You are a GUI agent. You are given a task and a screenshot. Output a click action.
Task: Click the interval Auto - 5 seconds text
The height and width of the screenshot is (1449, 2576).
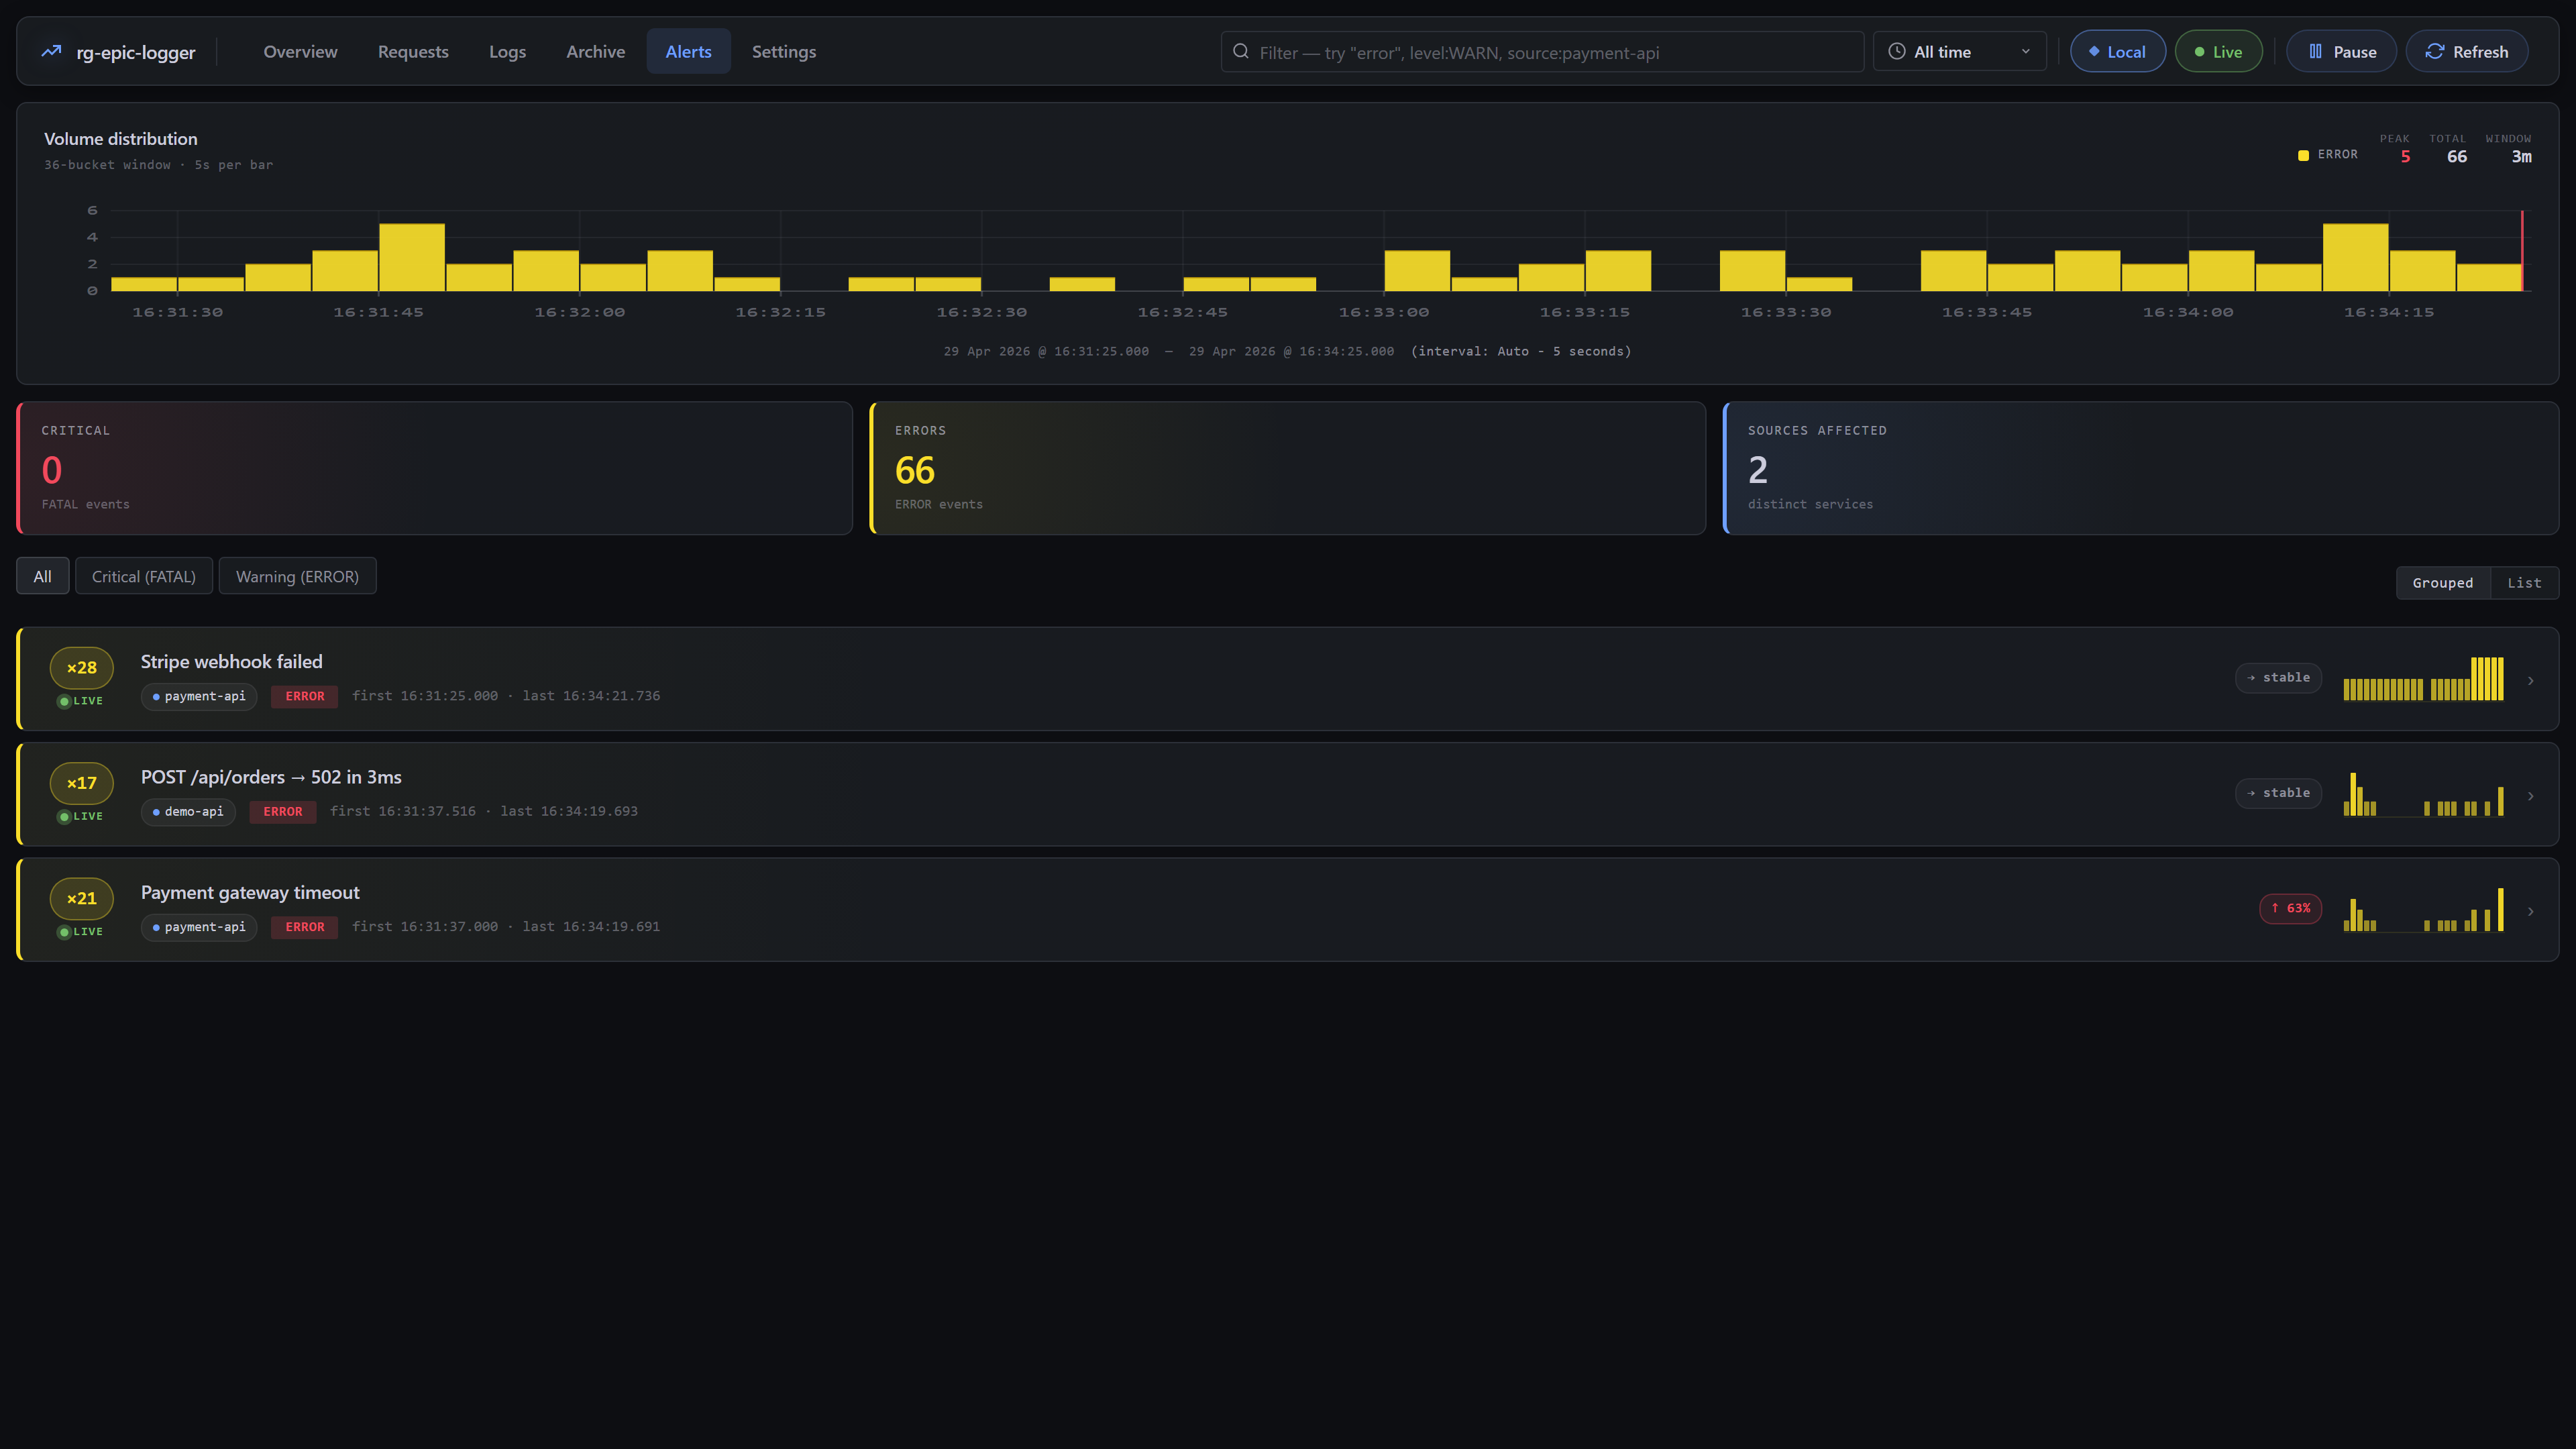[x=1521, y=351]
